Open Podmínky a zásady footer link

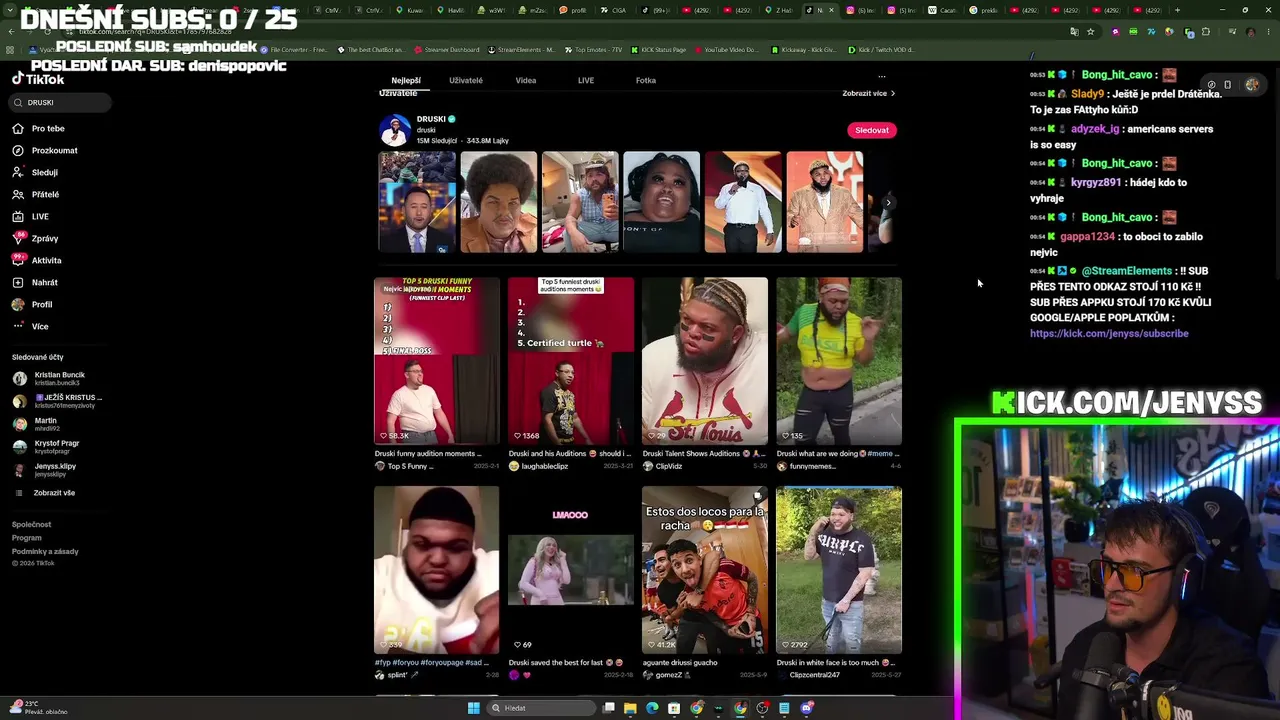(x=45, y=552)
